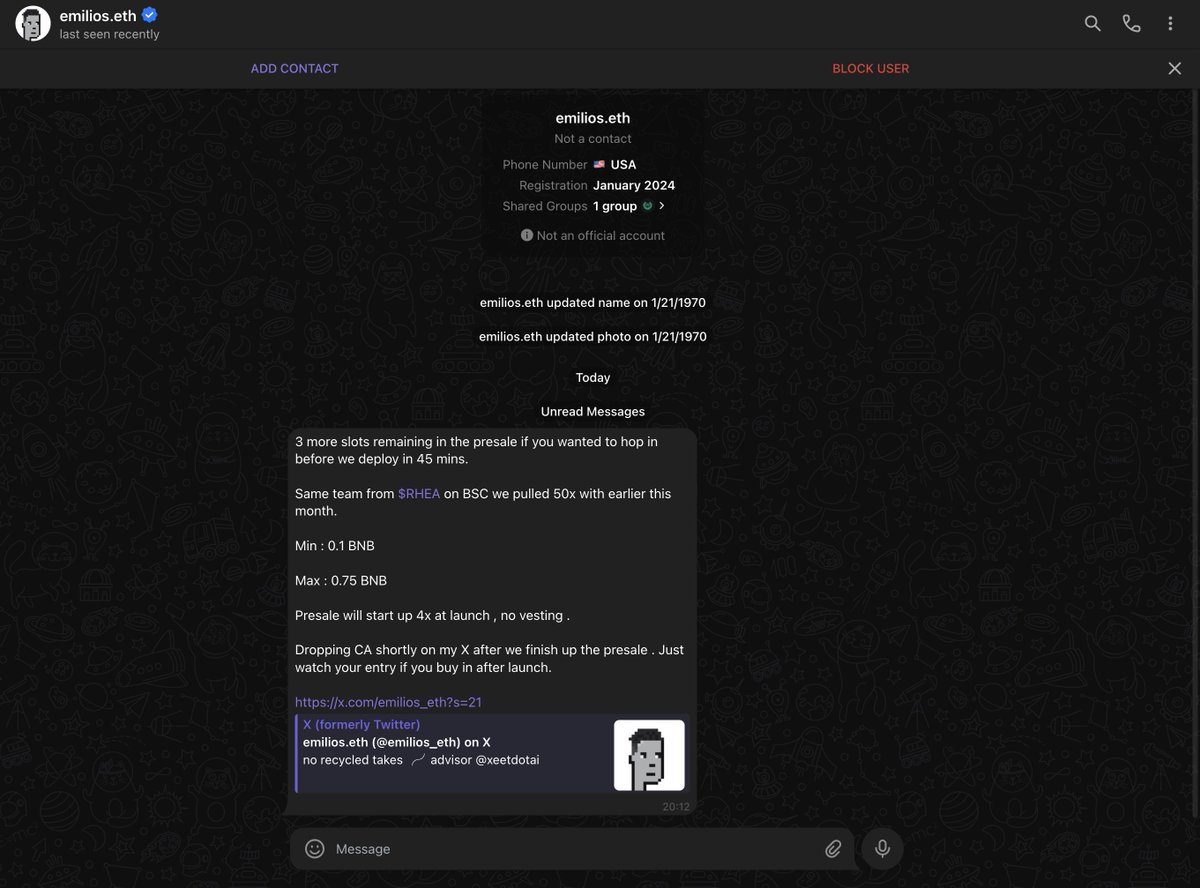Dismiss the contact banner with the X
This screenshot has height=888, width=1200.
pyautogui.click(x=1175, y=68)
